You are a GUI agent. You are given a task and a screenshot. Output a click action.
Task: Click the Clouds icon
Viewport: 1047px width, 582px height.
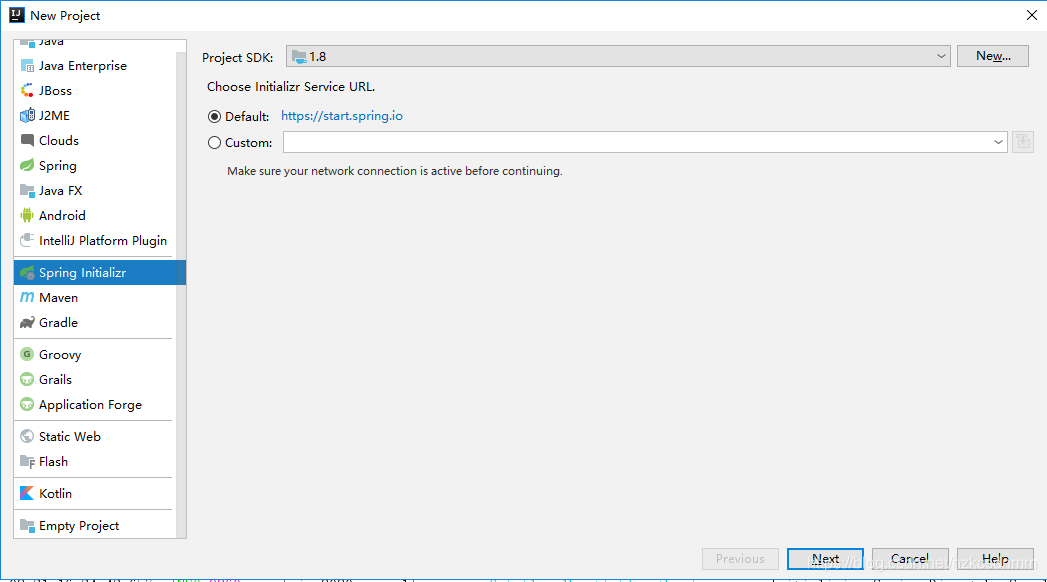point(27,140)
